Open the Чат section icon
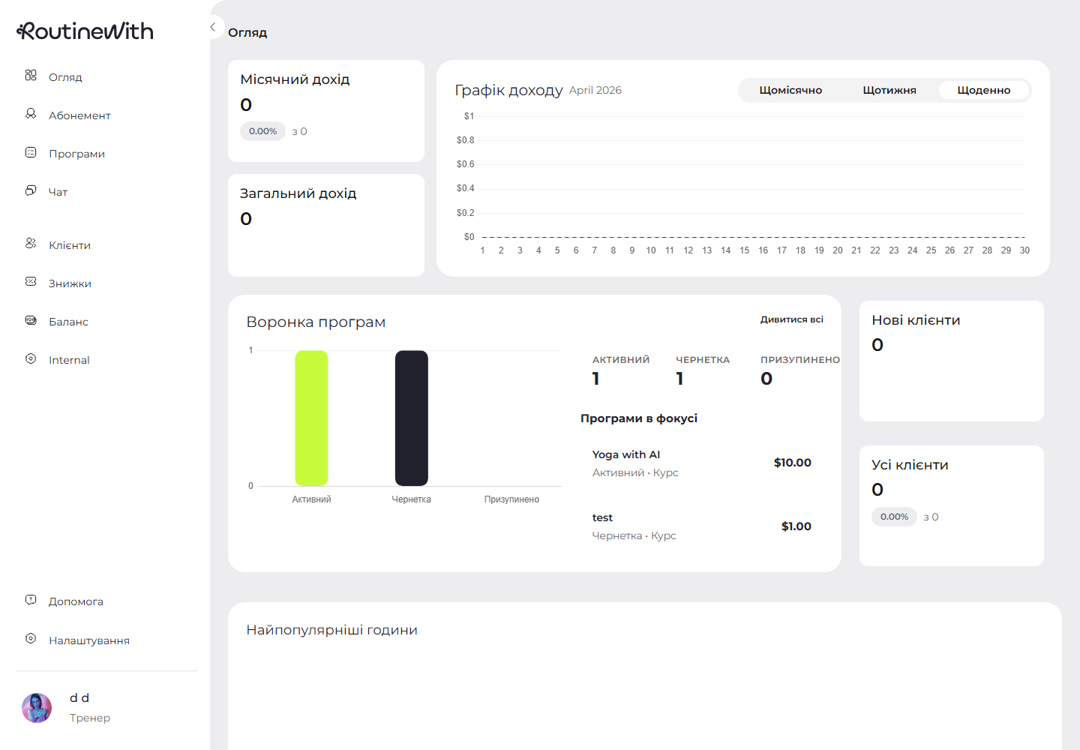Viewport: 1080px width, 750px height. coord(29,190)
